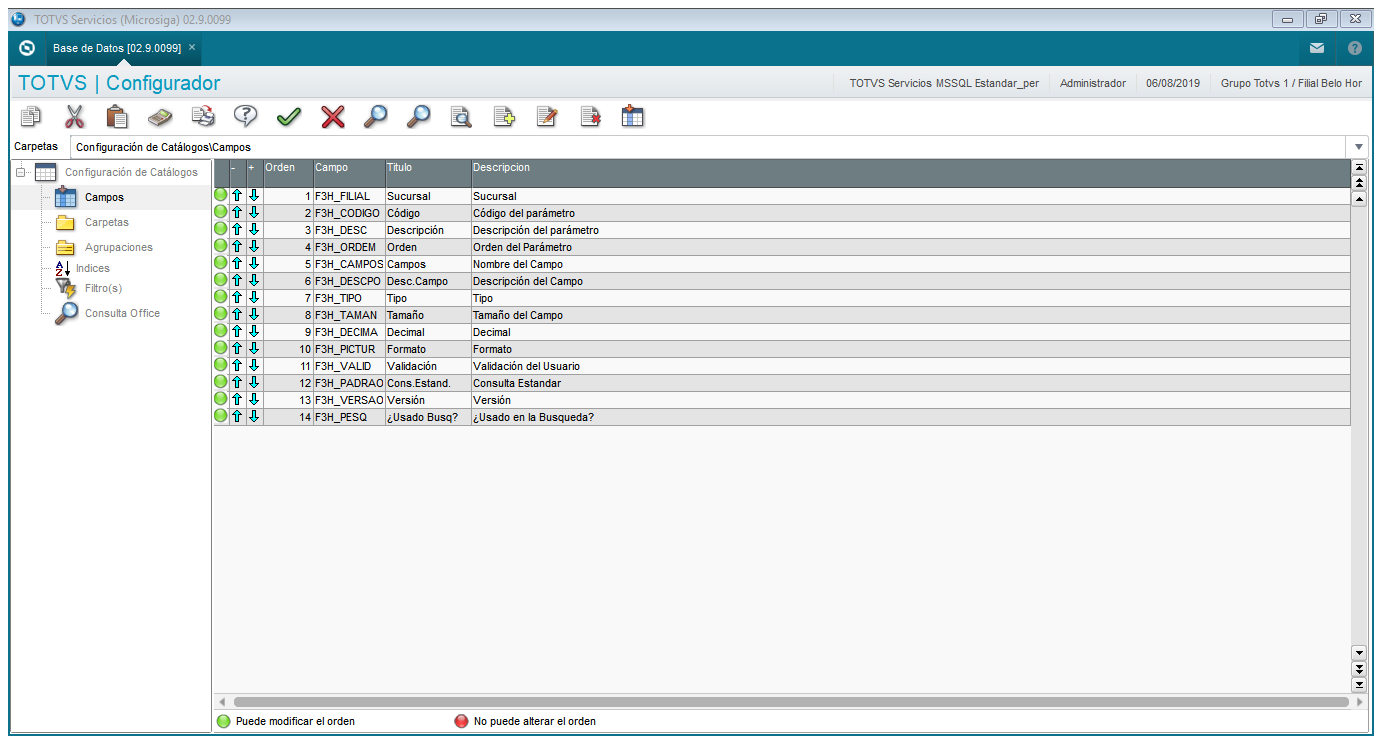Click the Cut scissors icon
The image size is (1382, 744).
(74, 117)
